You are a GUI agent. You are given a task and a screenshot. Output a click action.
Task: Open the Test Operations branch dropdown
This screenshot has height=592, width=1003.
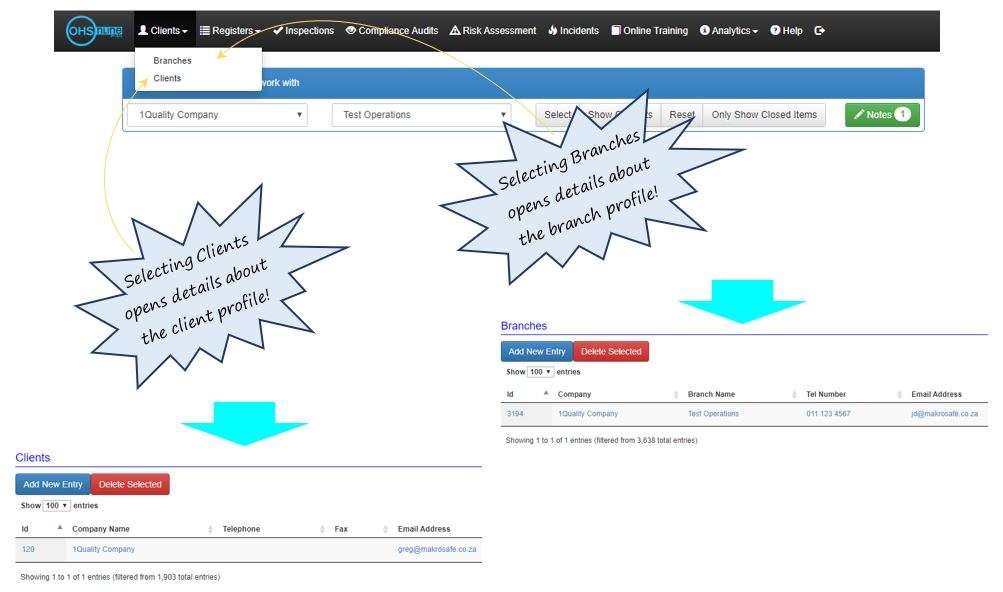[421, 115]
